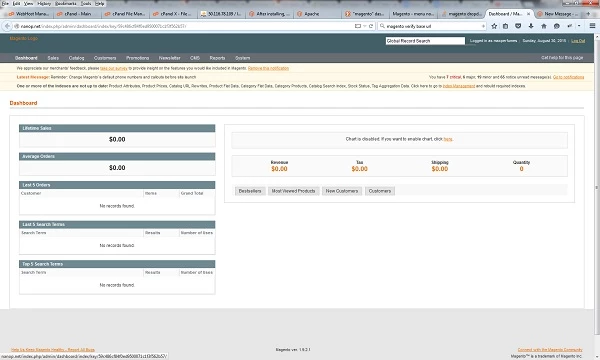Image resolution: width=600 pixels, height=360 pixels.
Task: Switch to the After installing tab
Action: (269, 14)
